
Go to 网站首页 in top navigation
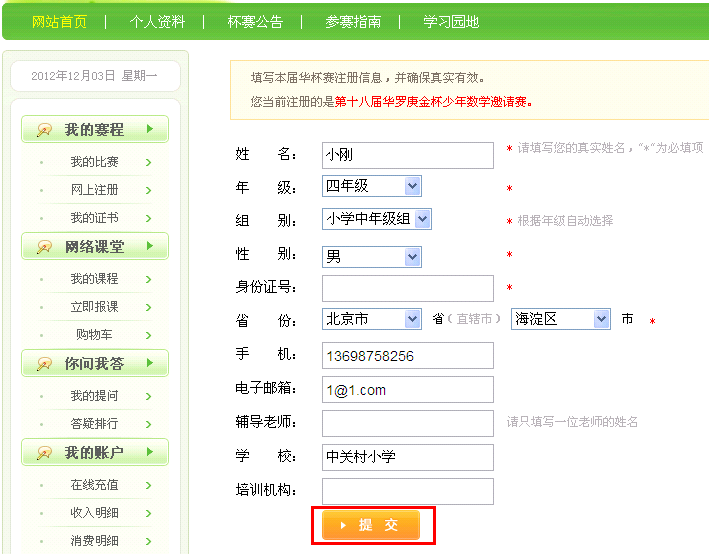59,21
